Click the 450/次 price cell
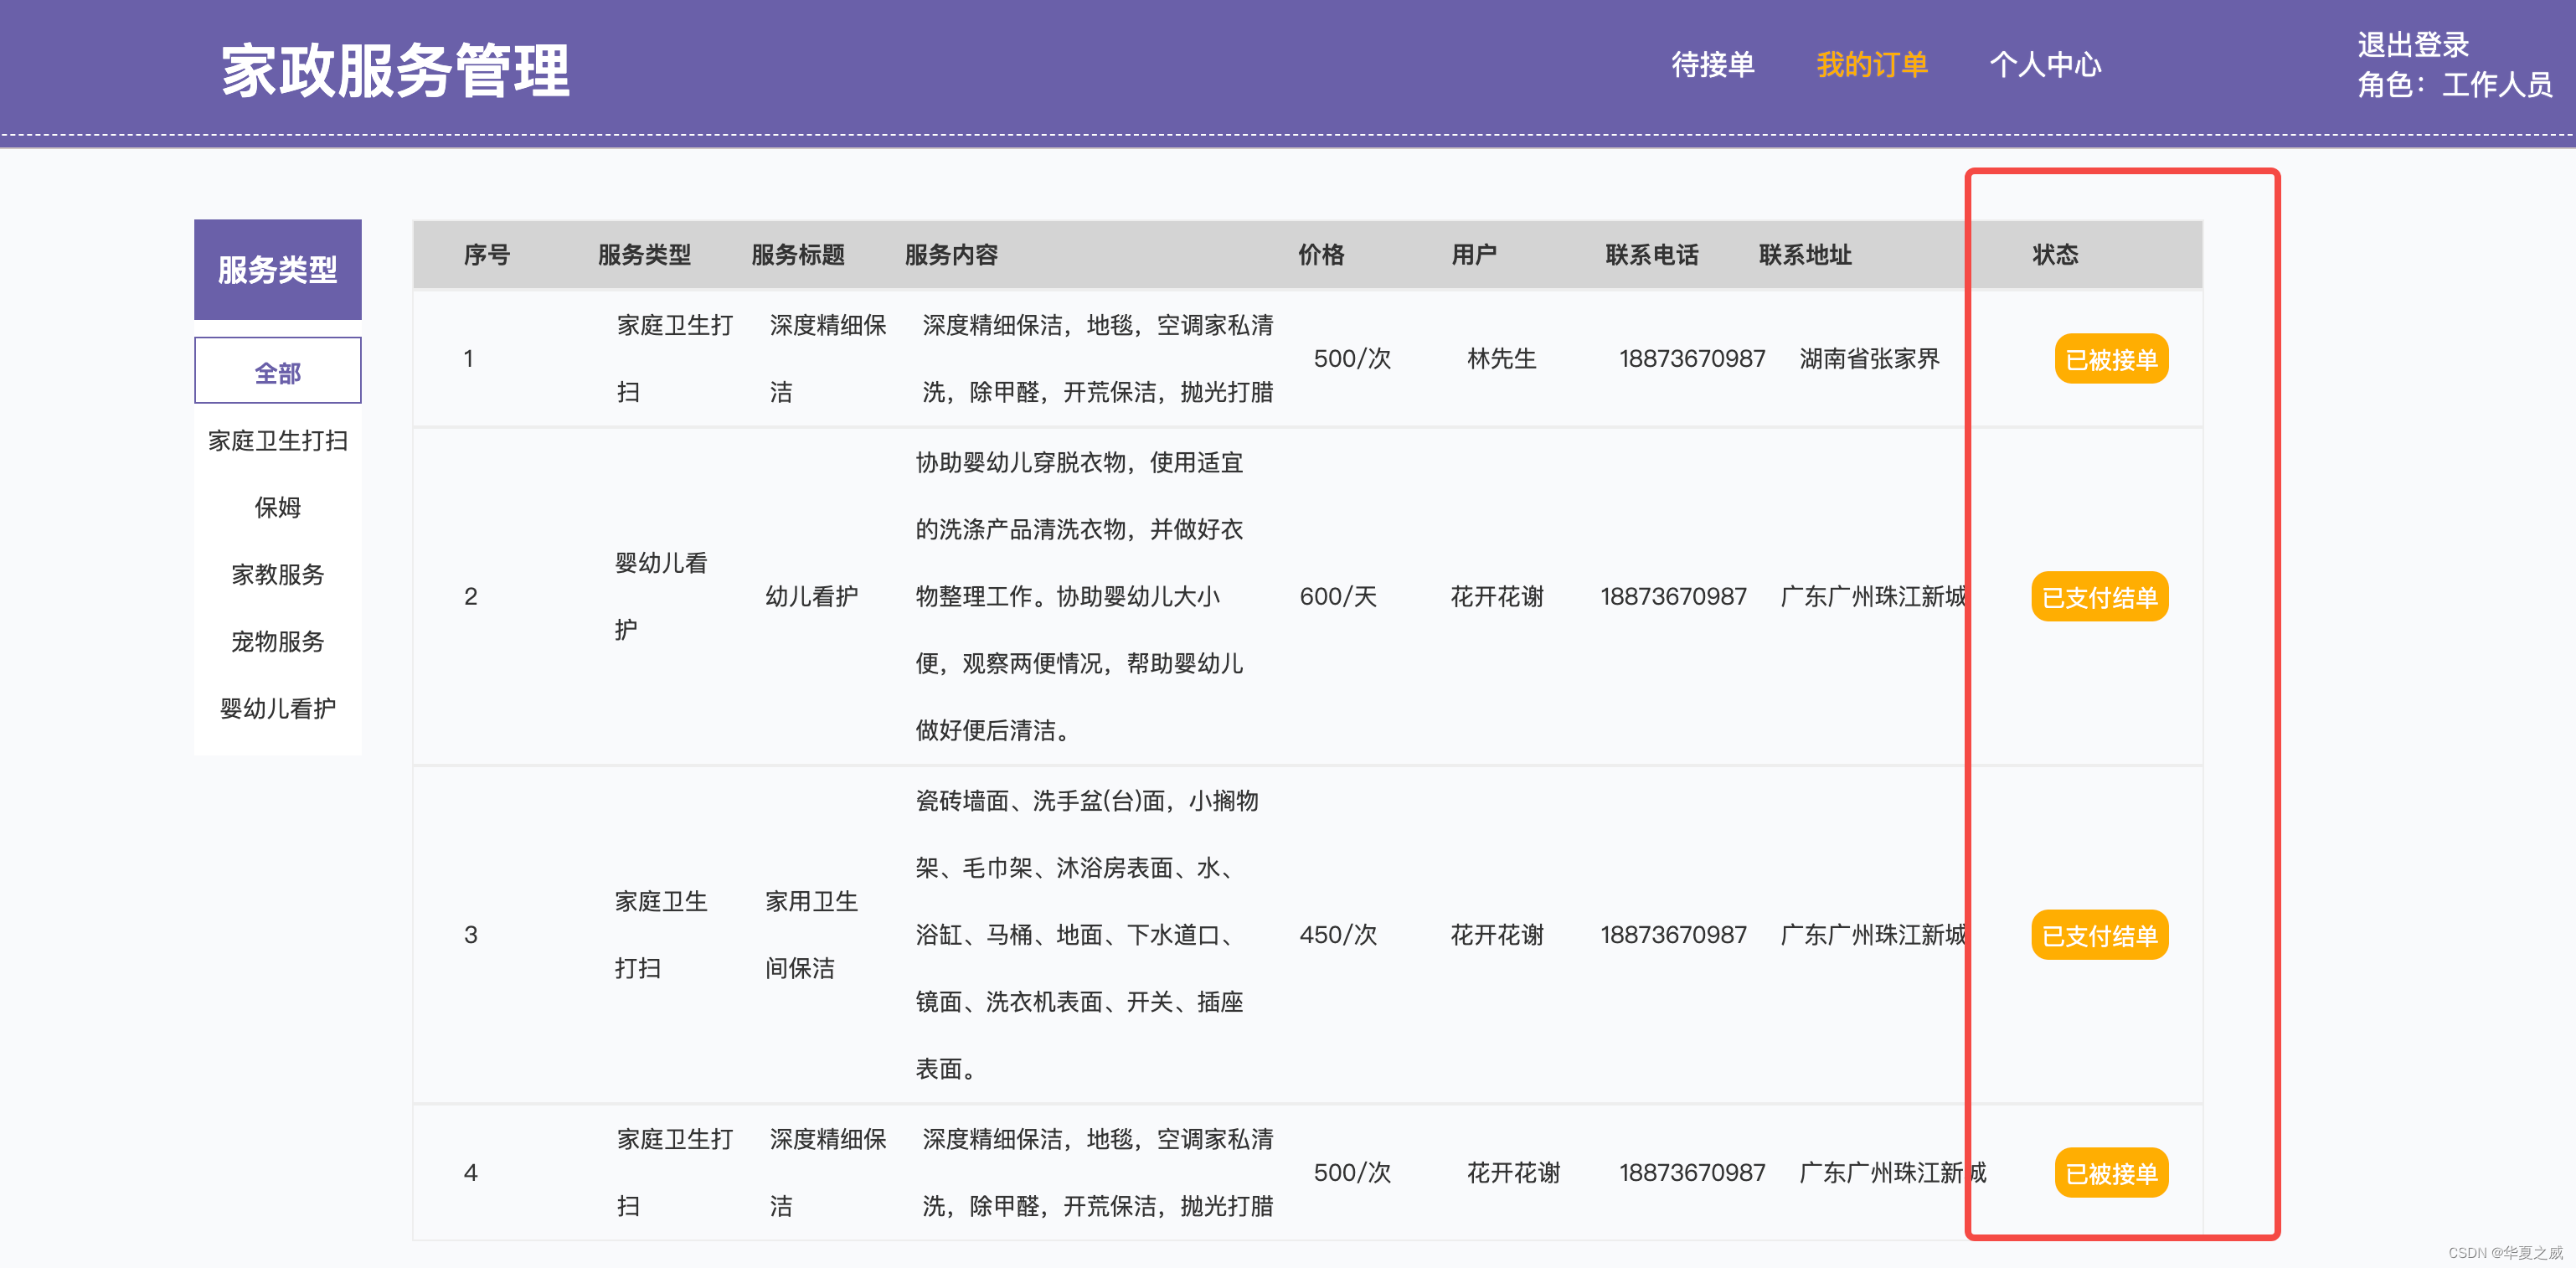Screen dimensions: 2576x1268 point(1338,934)
